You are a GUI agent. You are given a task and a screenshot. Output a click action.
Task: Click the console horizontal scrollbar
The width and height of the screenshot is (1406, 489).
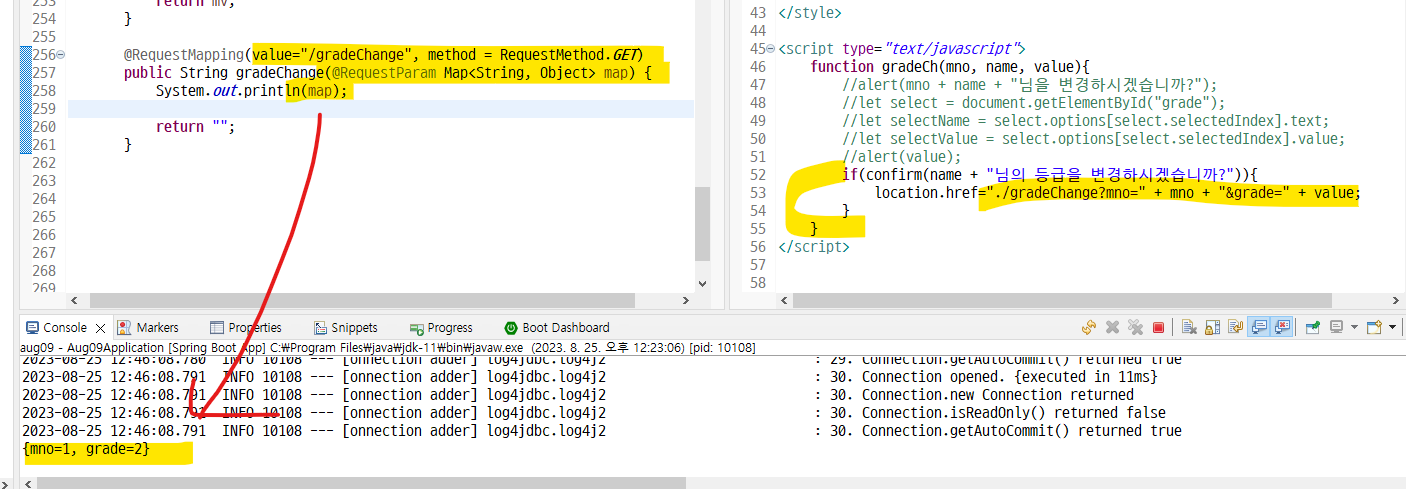[x=362, y=483]
